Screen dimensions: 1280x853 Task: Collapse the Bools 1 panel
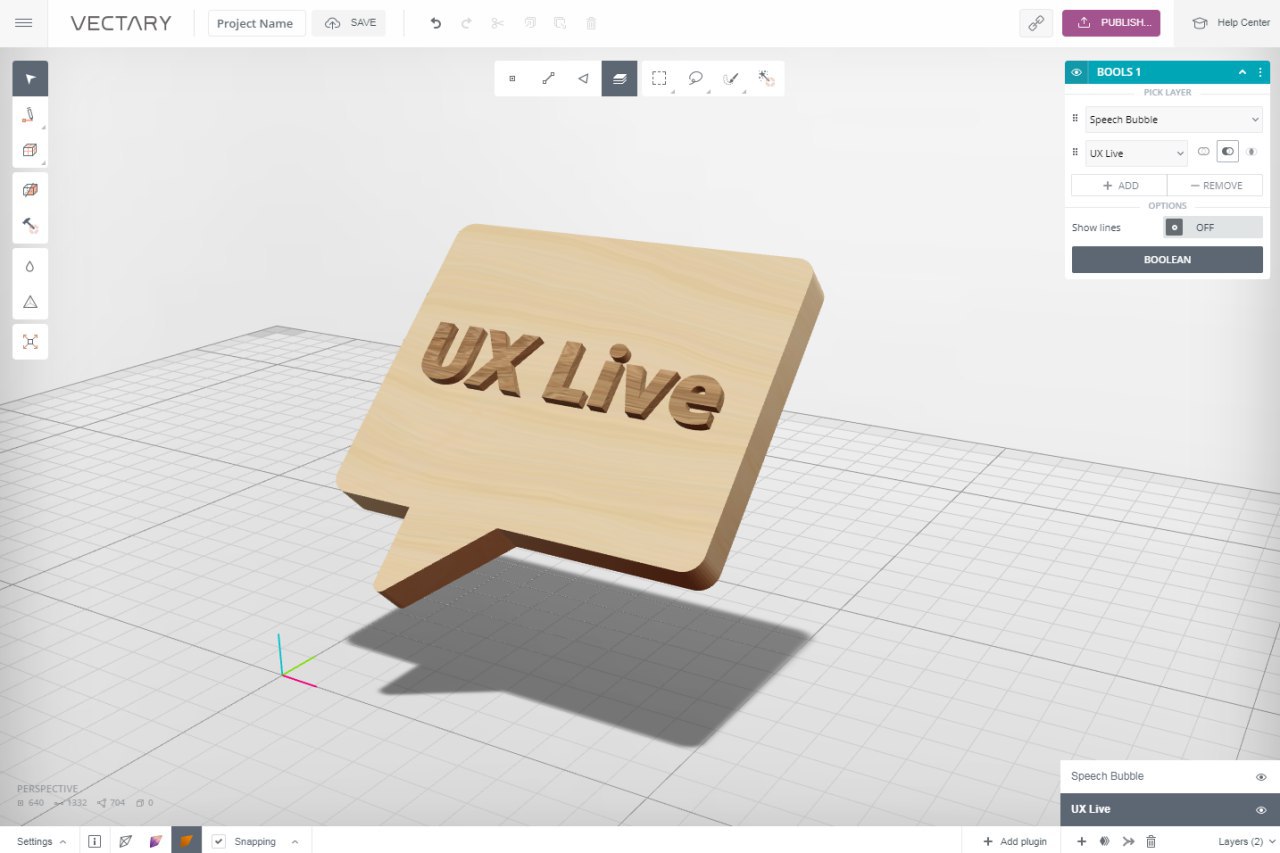(x=1242, y=72)
